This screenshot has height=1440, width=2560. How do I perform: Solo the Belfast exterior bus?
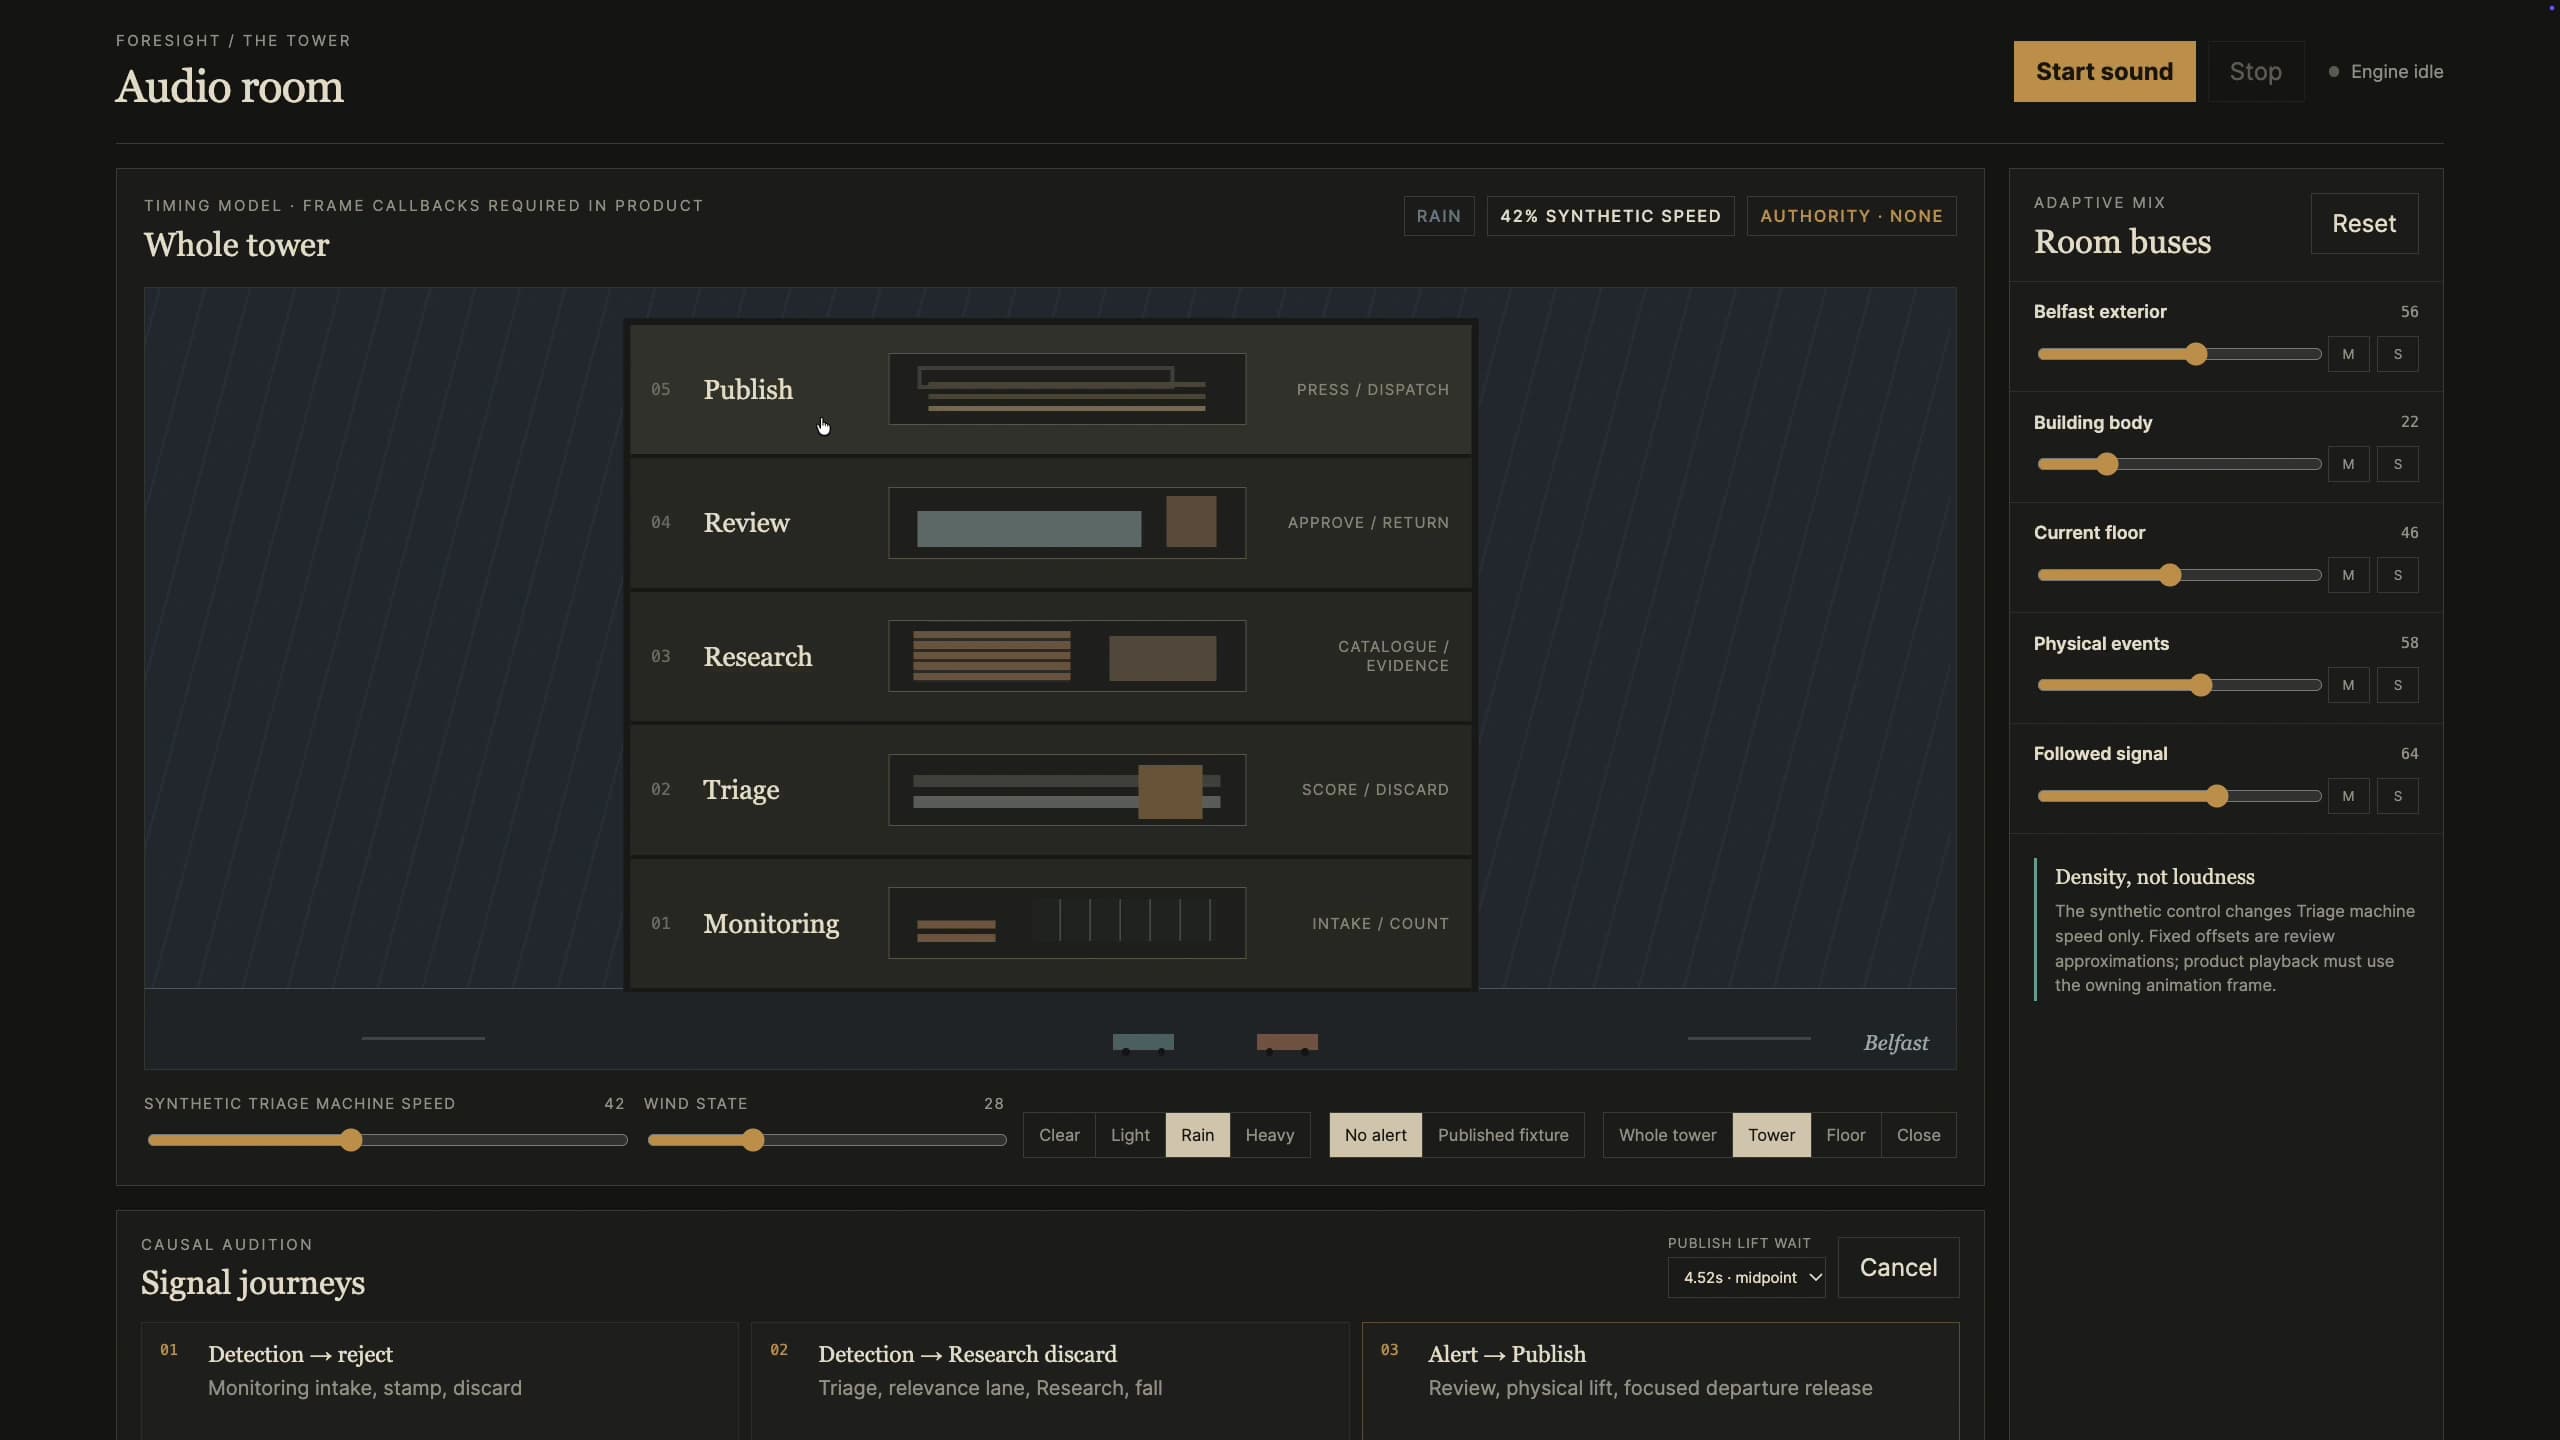[2397, 354]
